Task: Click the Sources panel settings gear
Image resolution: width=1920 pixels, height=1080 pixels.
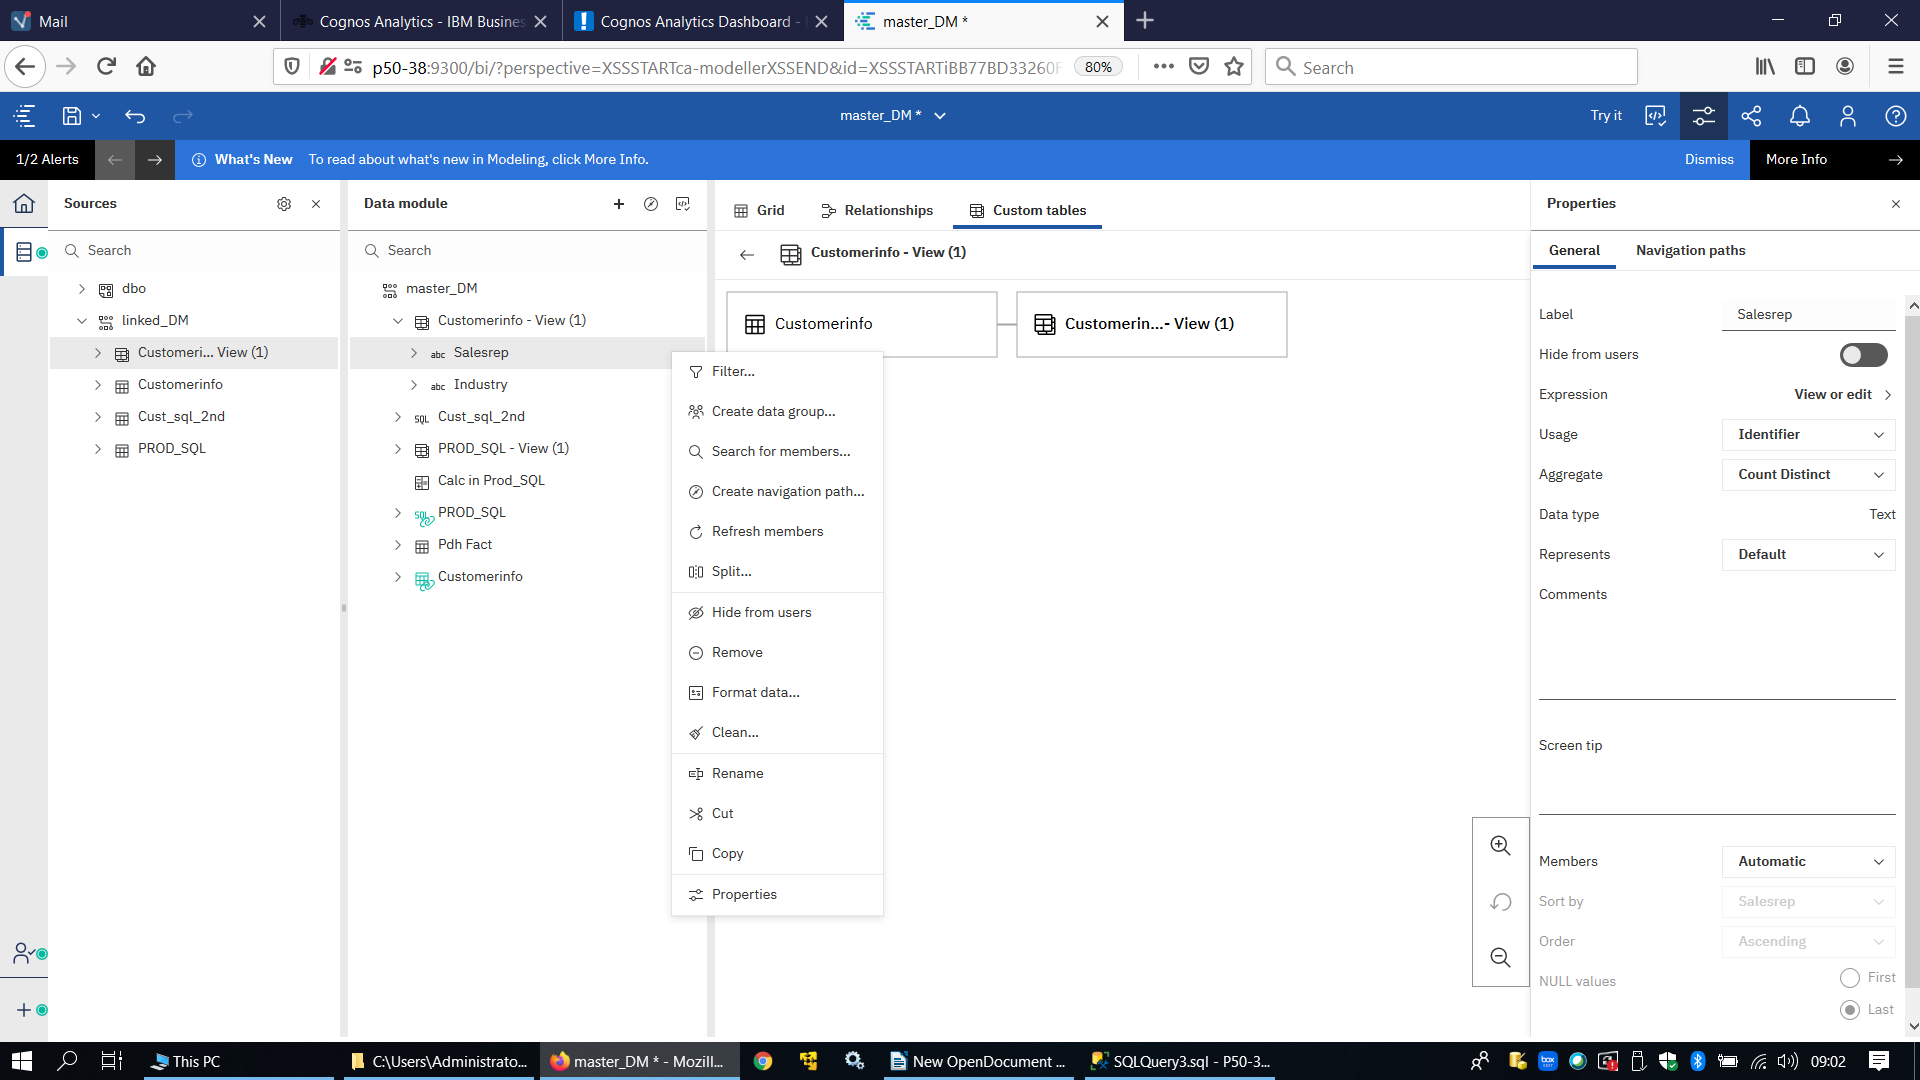Action: click(284, 204)
